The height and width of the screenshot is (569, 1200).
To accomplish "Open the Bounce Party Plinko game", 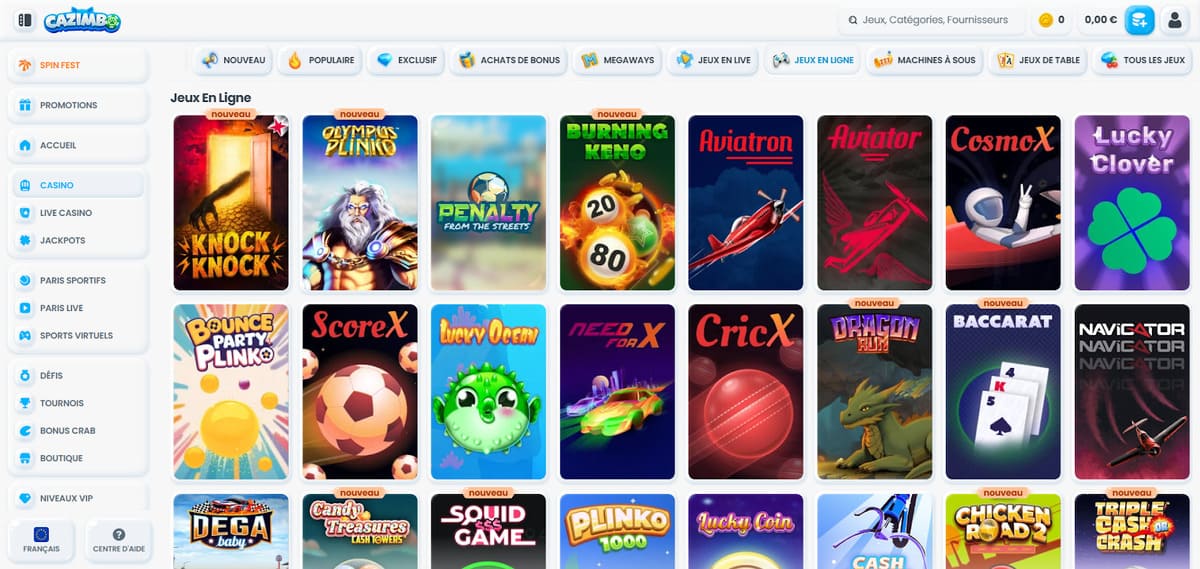I will [231, 392].
